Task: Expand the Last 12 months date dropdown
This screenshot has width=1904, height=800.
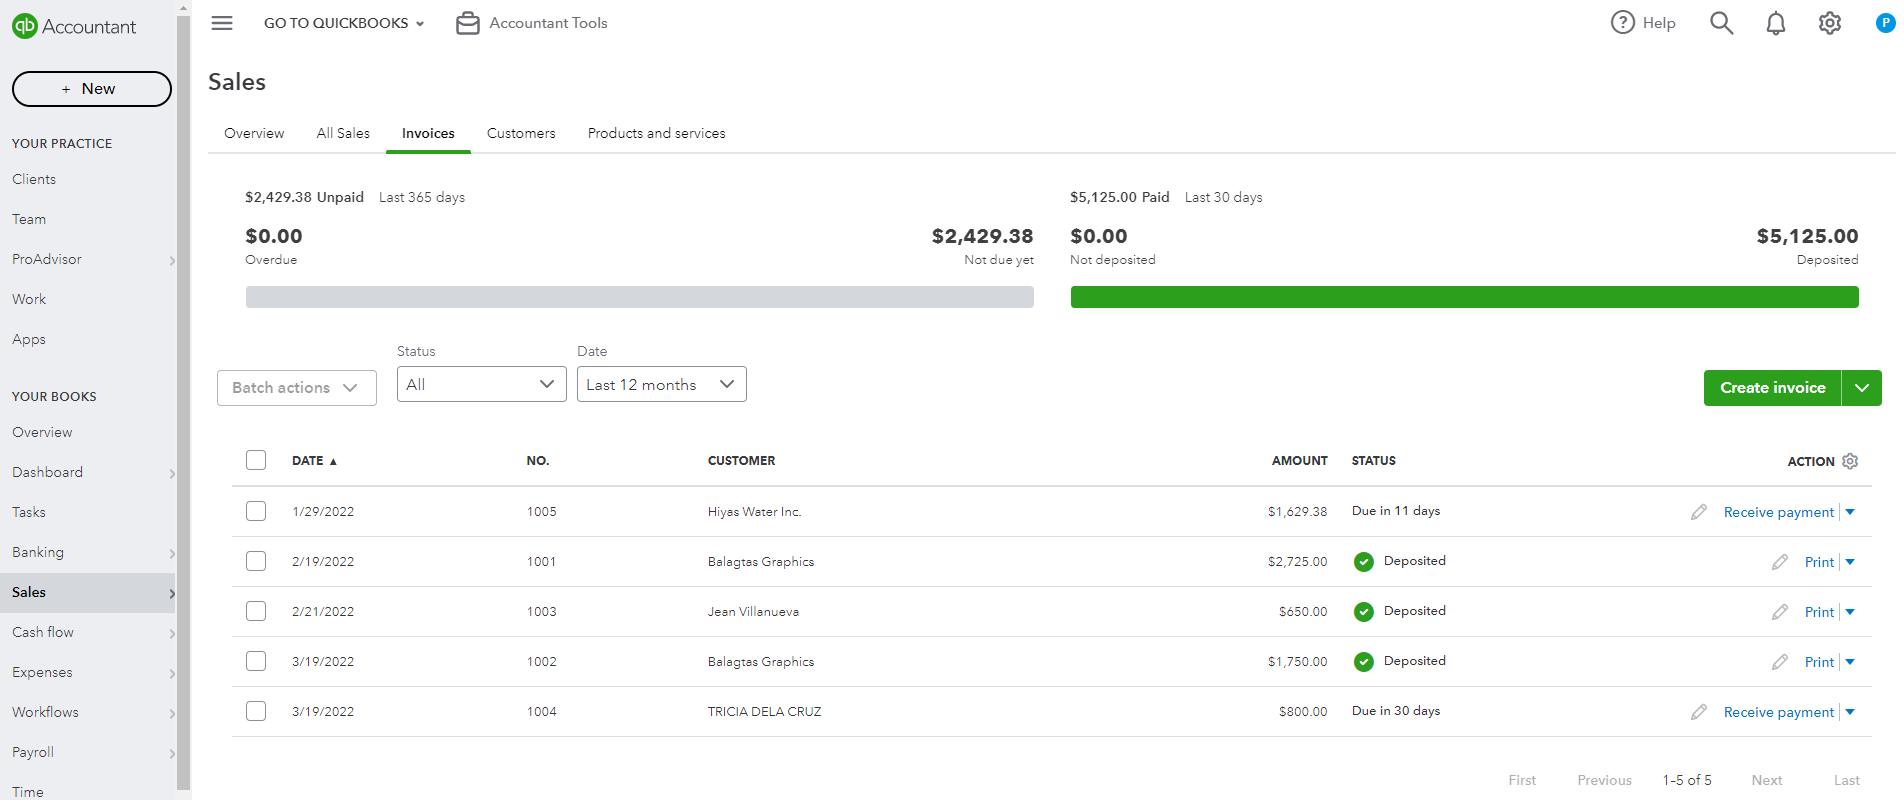Action: point(661,384)
